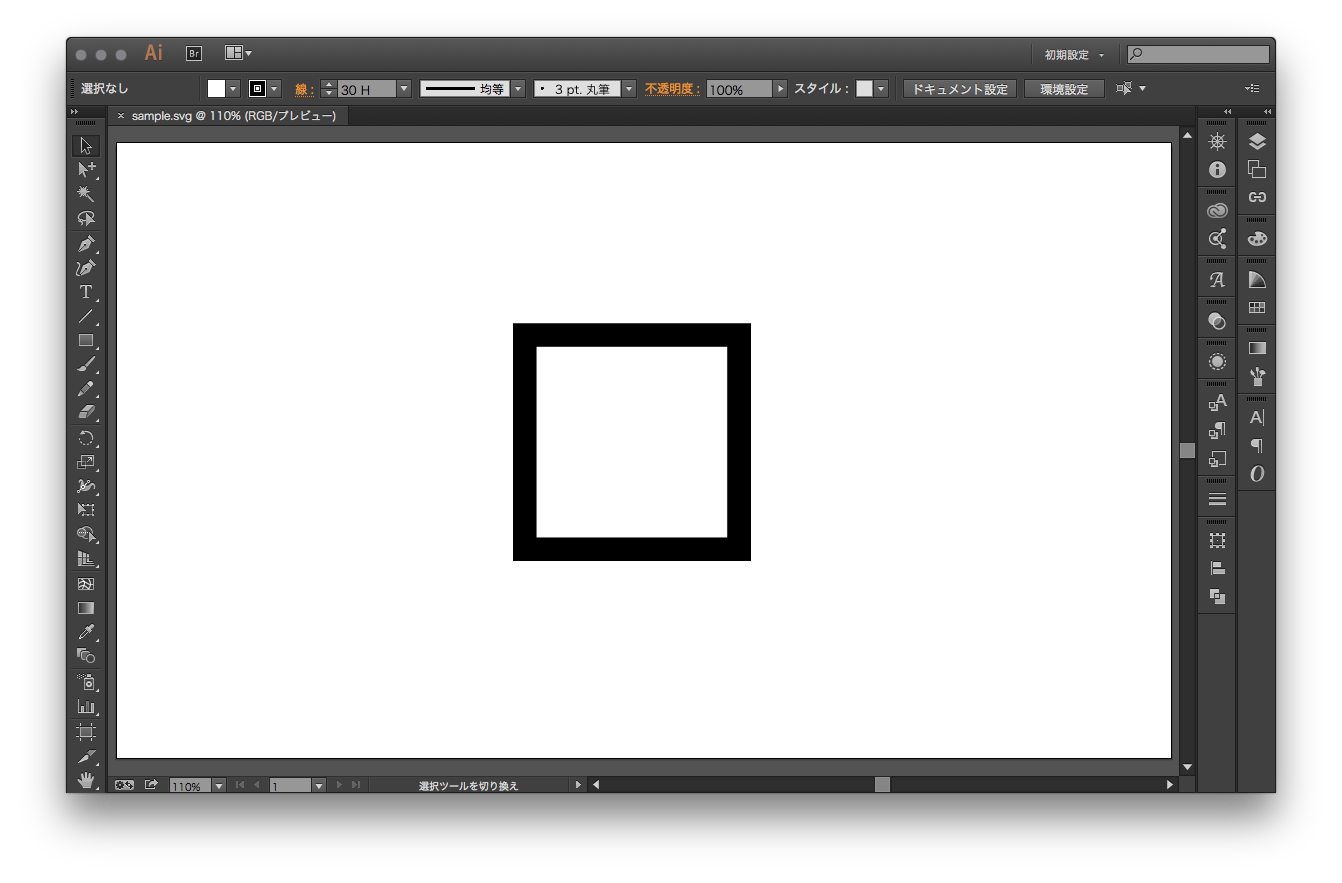1342x883 pixels.
Task: Choose the Magic Wand tool
Action: pos(86,194)
